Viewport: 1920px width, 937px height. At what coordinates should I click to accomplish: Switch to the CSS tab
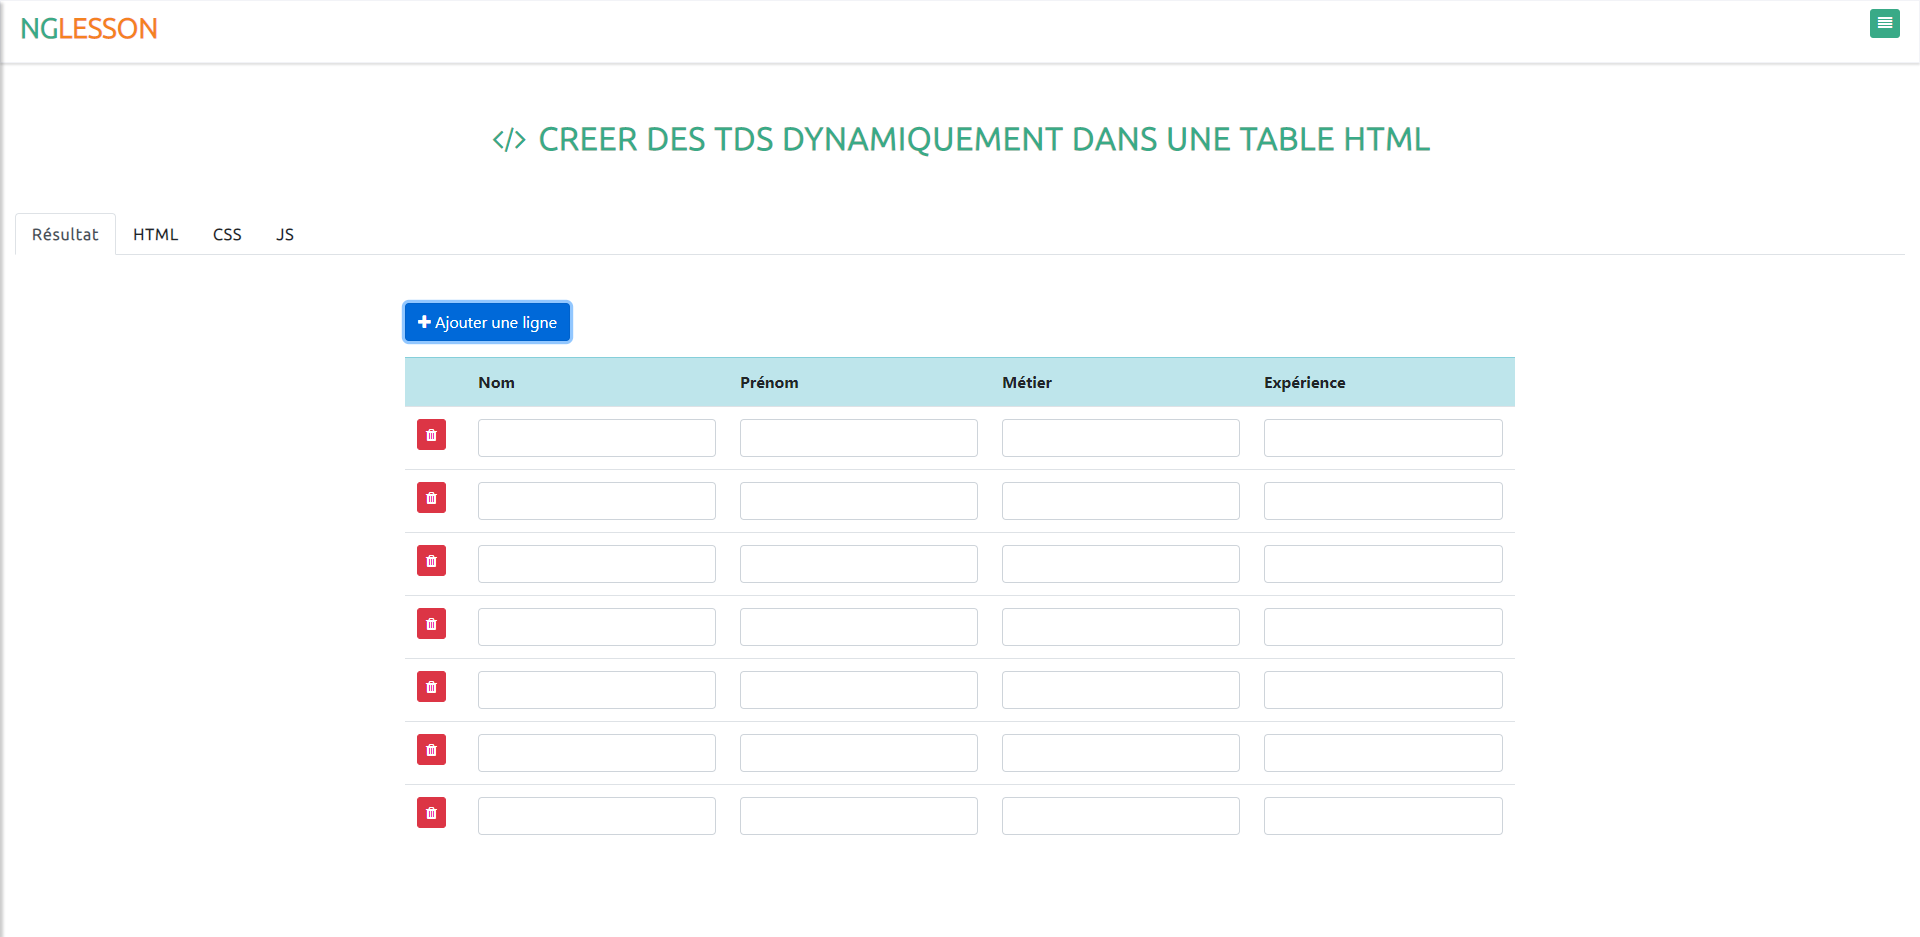(x=227, y=234)
